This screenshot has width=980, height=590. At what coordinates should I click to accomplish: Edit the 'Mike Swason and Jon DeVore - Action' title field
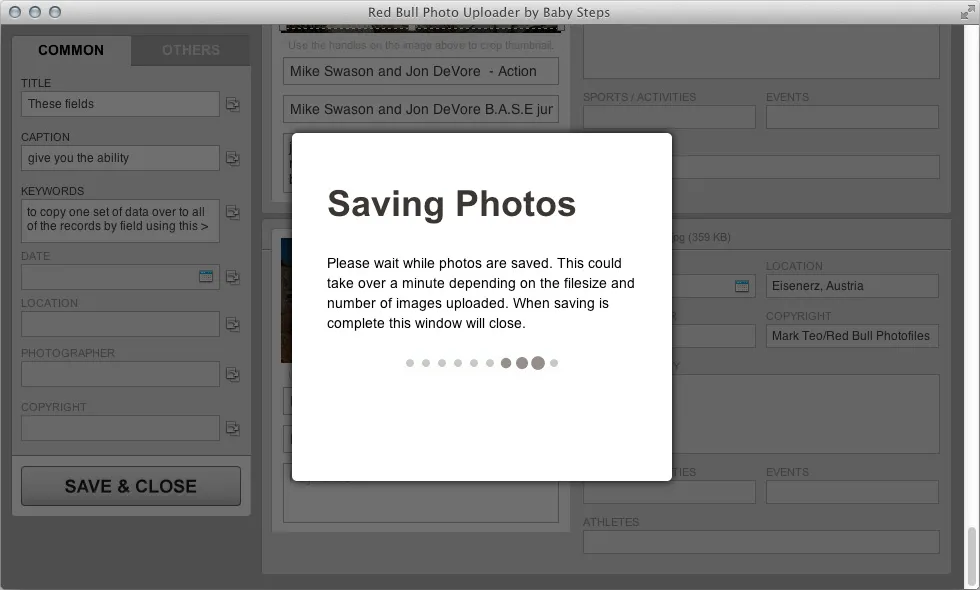421,71
